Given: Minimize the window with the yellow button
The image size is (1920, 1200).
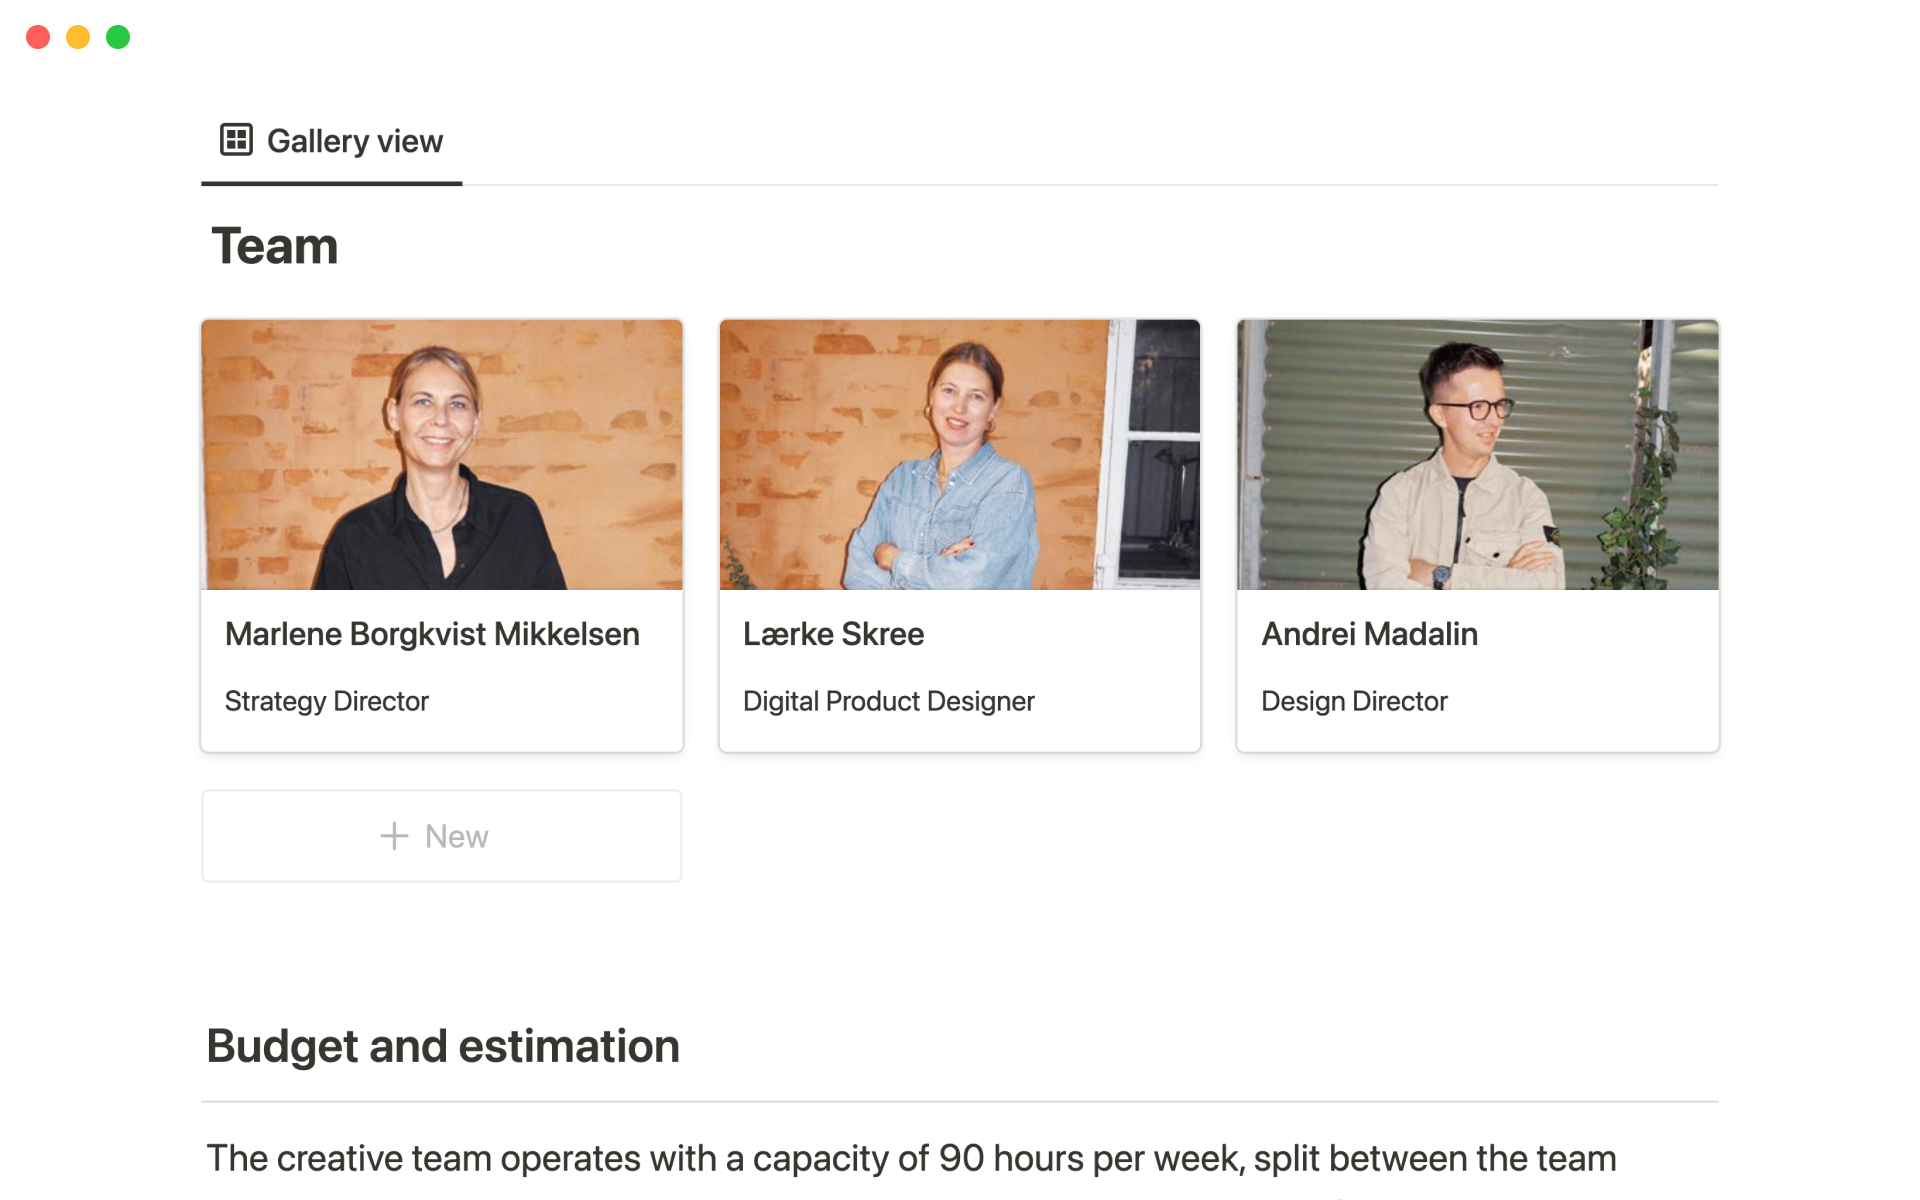Looking at the screenshot, I should coord(78,37).
